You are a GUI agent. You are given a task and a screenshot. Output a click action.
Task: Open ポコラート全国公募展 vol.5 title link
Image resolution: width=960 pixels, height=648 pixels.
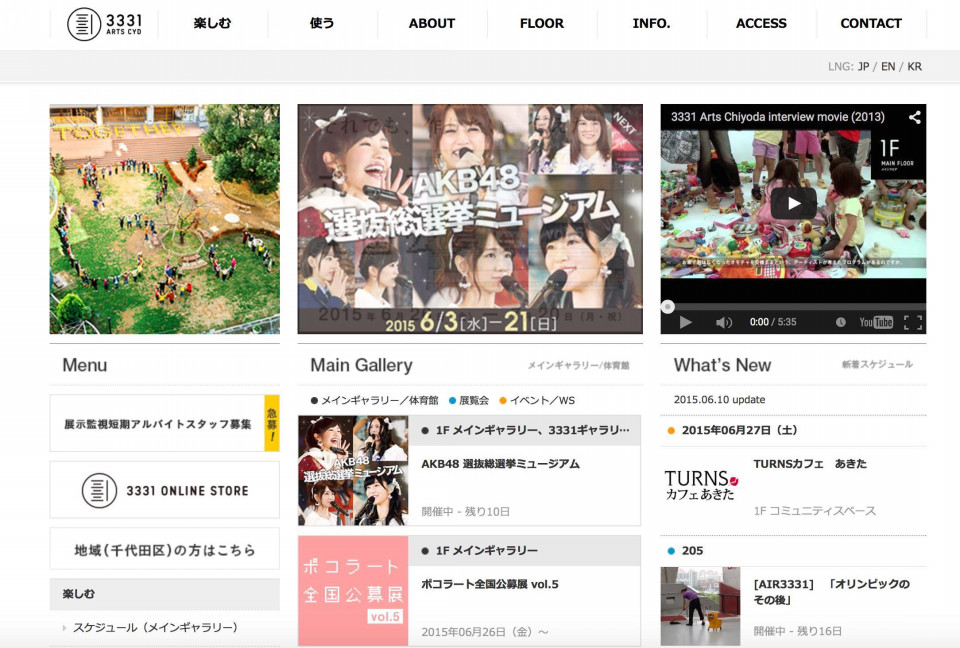490,584
